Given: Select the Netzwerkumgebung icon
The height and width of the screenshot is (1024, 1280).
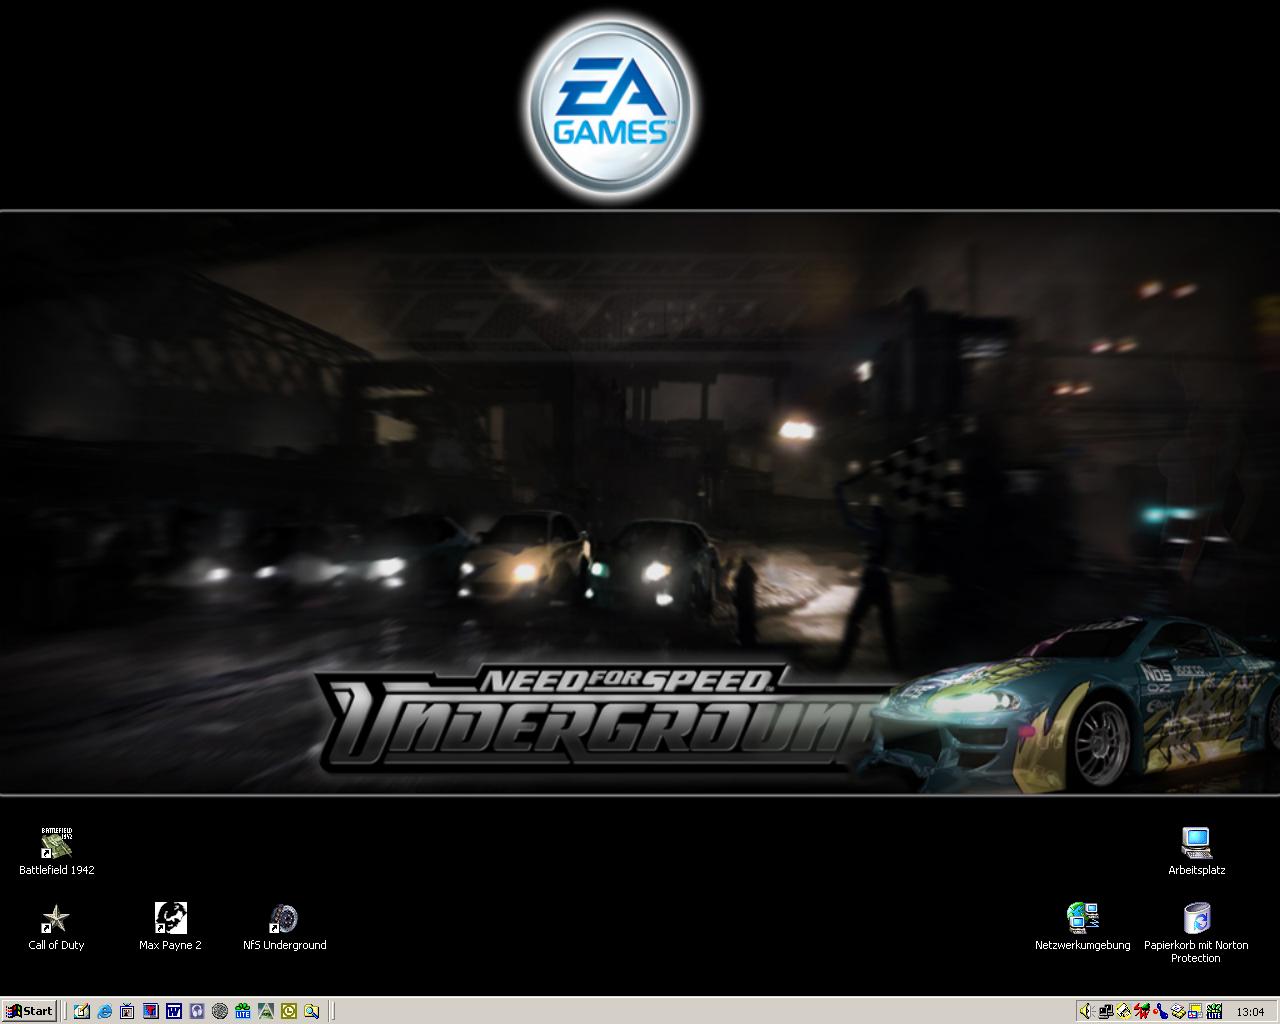Looking at the screenshot, I should [1082, 919].
